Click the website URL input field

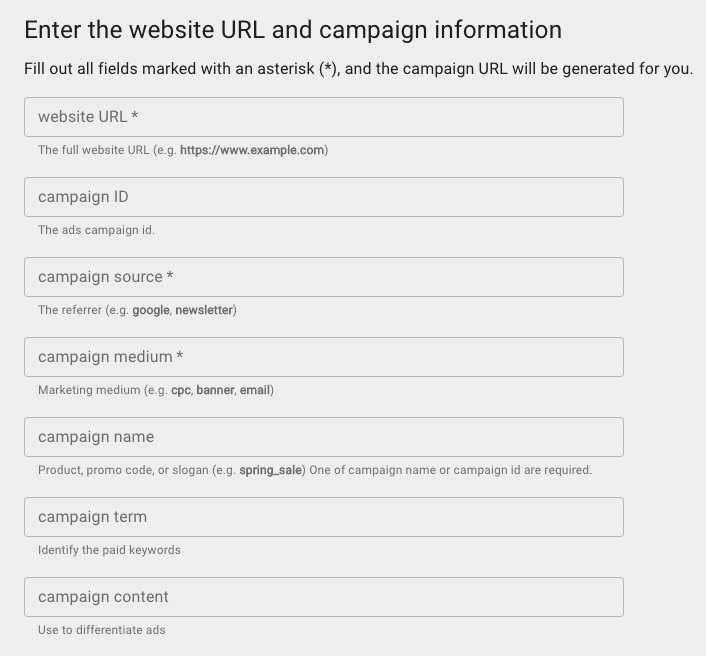pos(323,117)
